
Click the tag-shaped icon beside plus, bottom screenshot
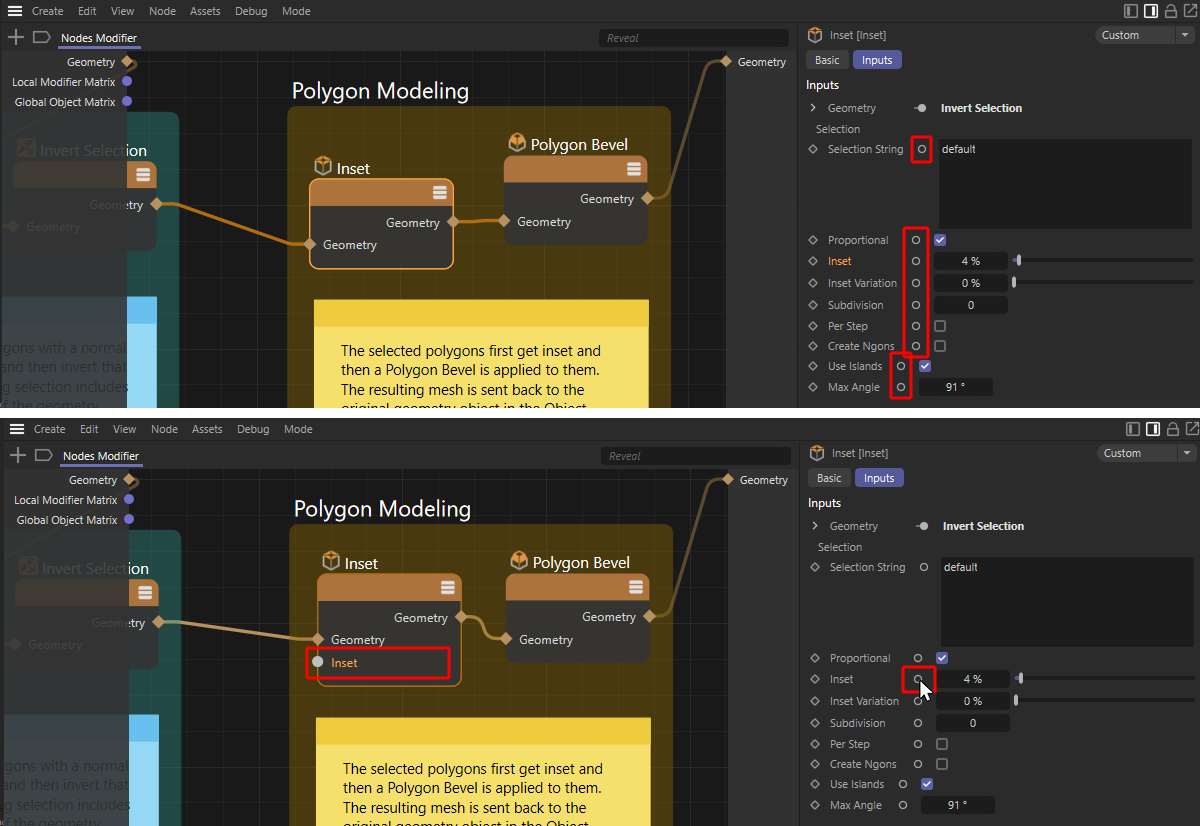tap(44, 456)
